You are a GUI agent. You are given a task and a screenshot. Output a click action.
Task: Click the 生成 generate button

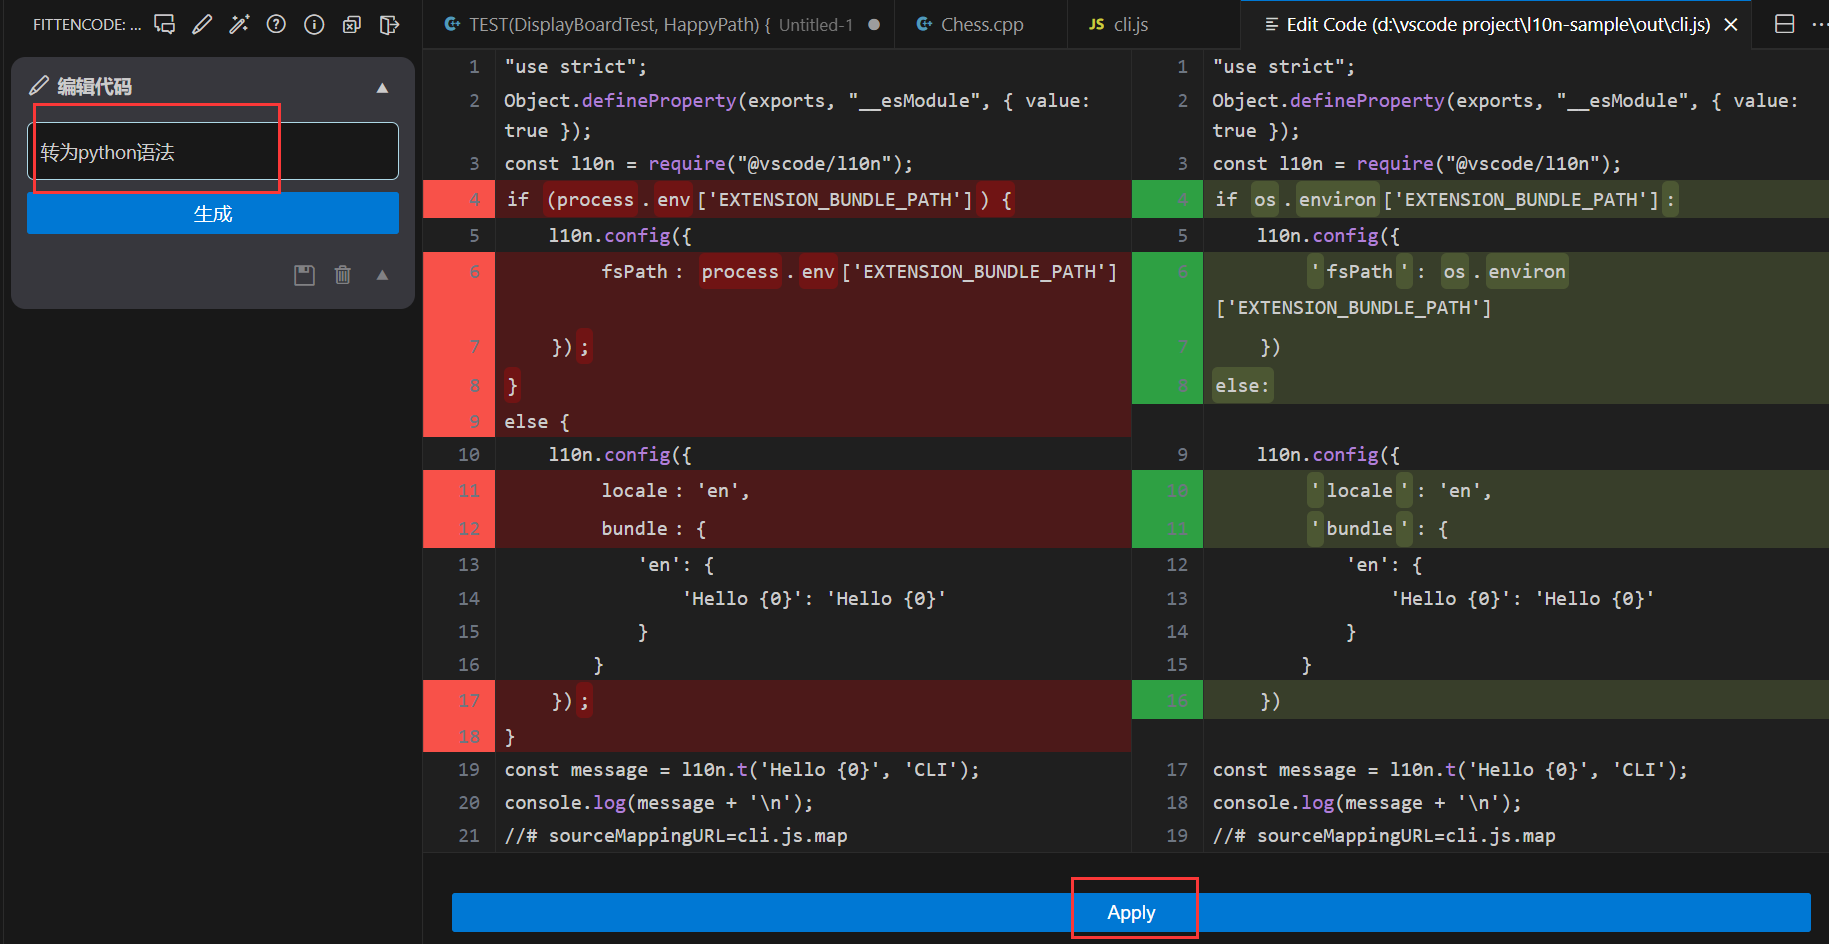tap(213, 213)
